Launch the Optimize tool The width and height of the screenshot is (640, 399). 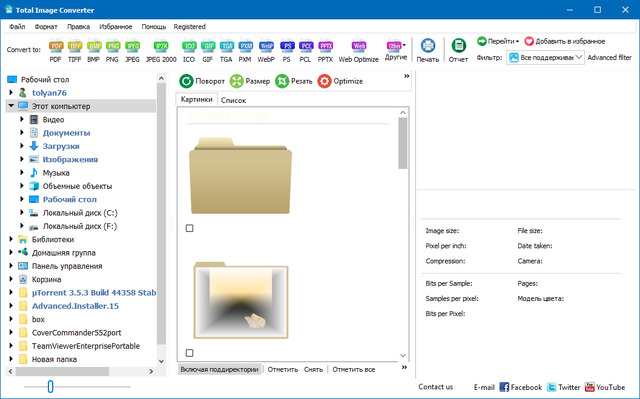(x=340, y=81)
